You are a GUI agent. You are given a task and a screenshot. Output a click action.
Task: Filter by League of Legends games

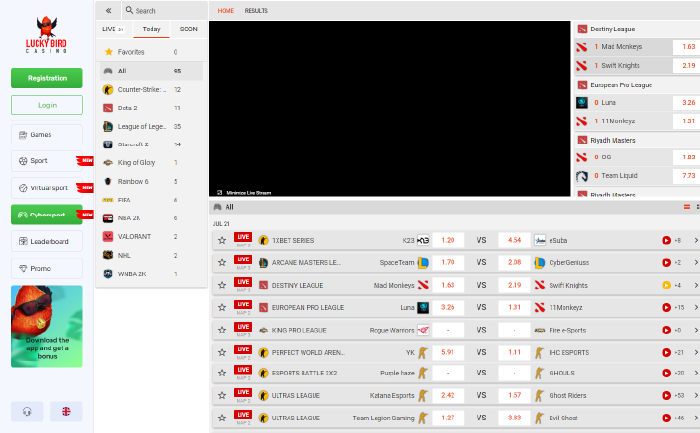pos(151,127)
